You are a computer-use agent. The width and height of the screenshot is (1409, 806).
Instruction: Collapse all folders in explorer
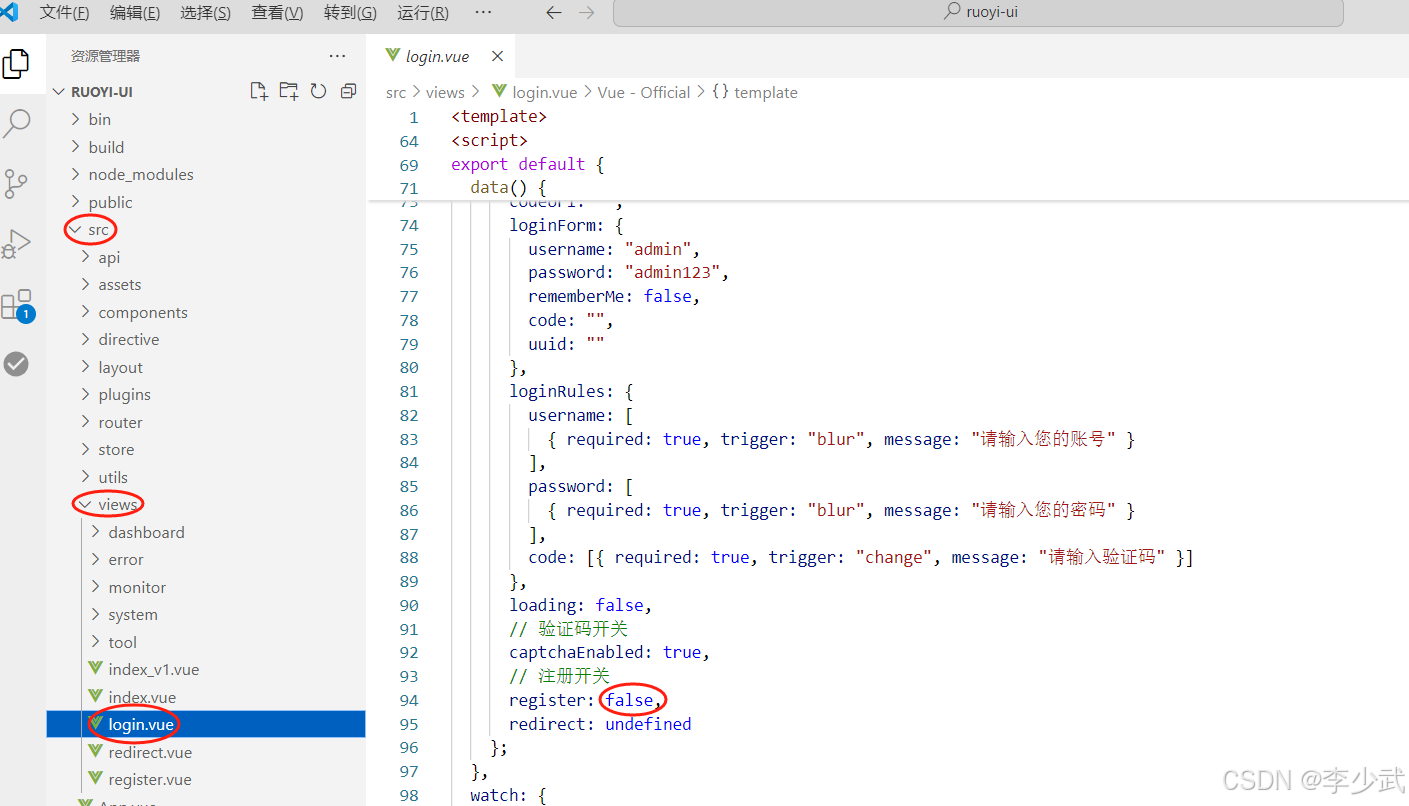[348, 91]
